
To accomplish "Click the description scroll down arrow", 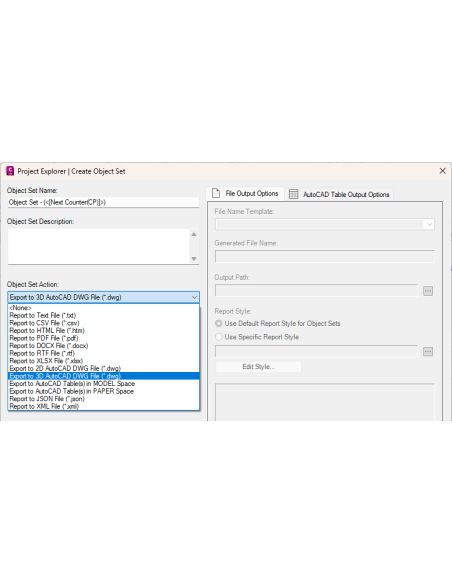I will point(194,258).
